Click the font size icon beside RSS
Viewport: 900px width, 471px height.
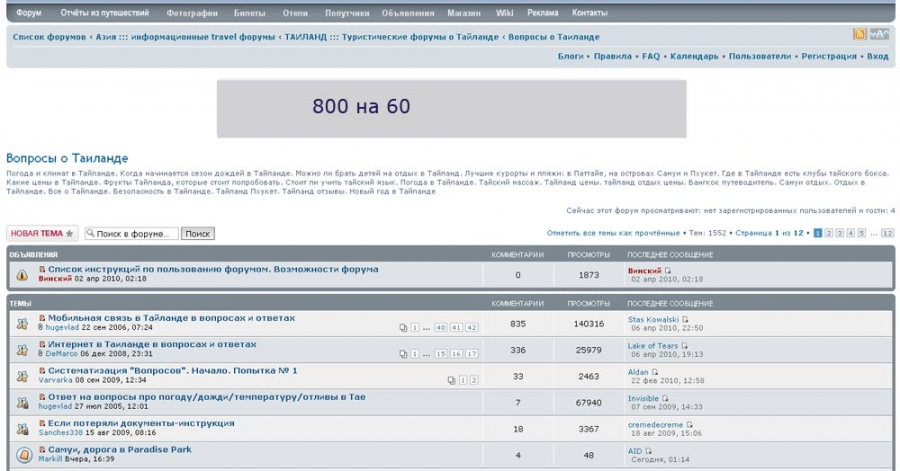point(879,34)
